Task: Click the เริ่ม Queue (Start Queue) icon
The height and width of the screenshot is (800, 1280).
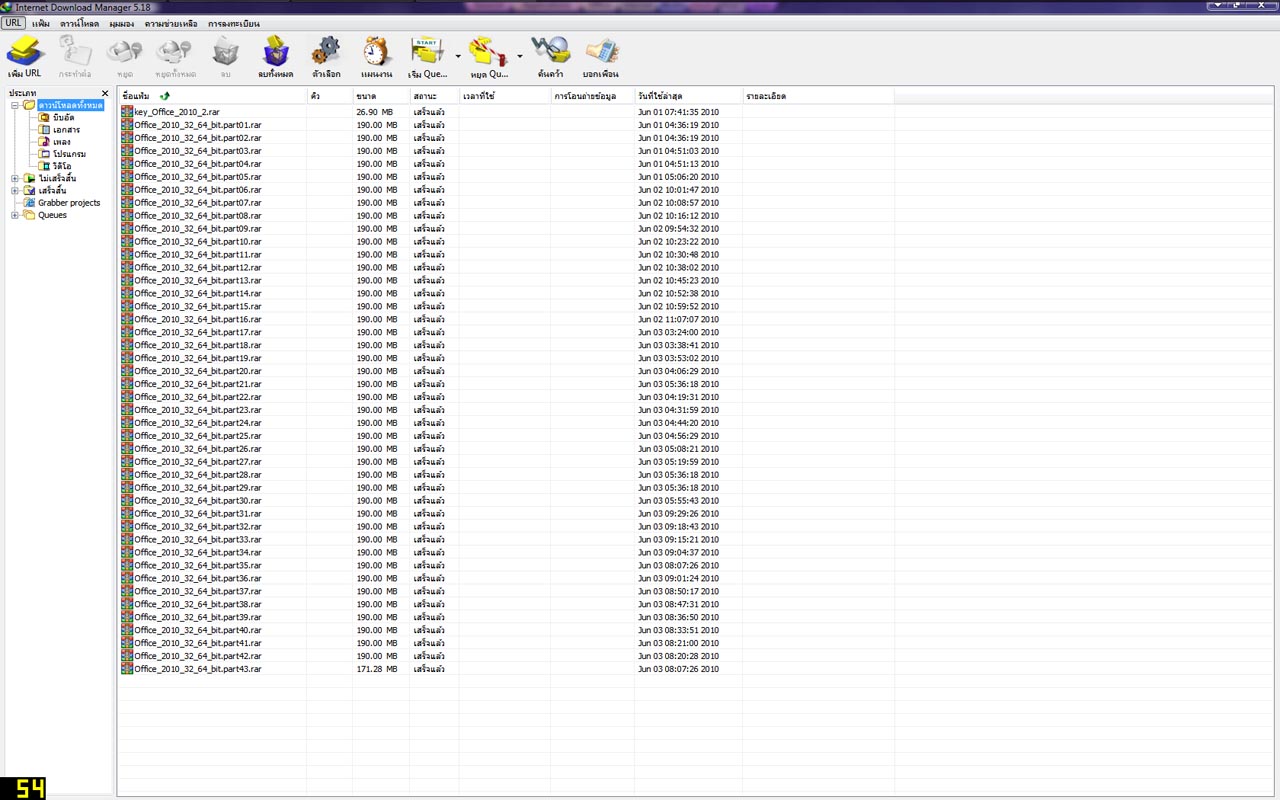Action: (x=428, y=51)
